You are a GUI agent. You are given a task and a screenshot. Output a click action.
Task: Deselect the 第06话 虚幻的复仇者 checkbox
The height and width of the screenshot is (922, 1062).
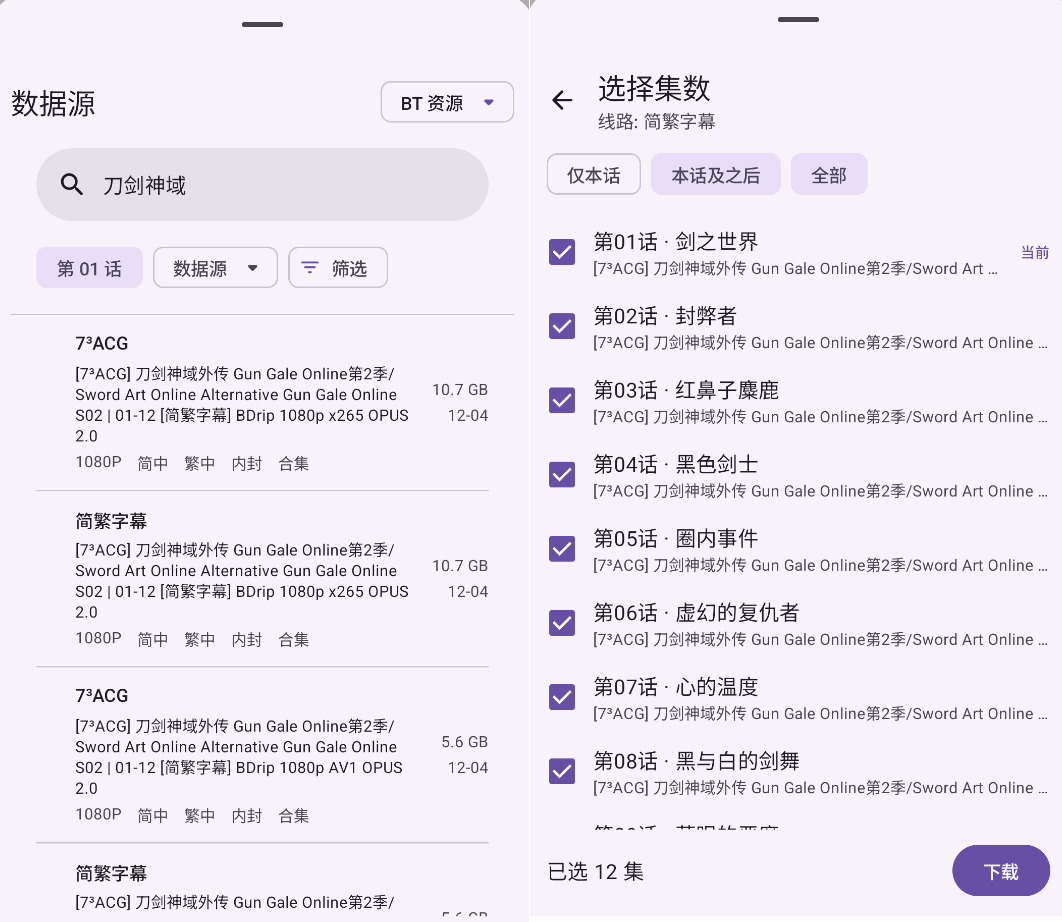point(562,623)
